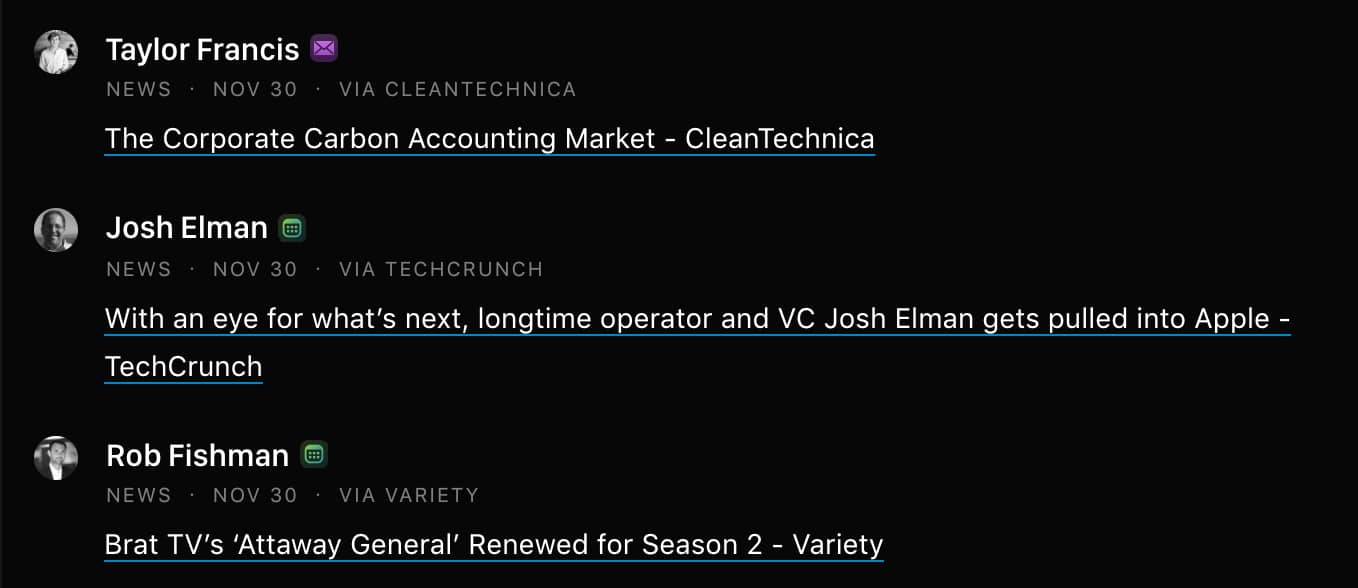The height and width of the screenshot is (588, 1358).
Task: Open Rob Fishman's profile photo
Action: (x=56, y=457)
